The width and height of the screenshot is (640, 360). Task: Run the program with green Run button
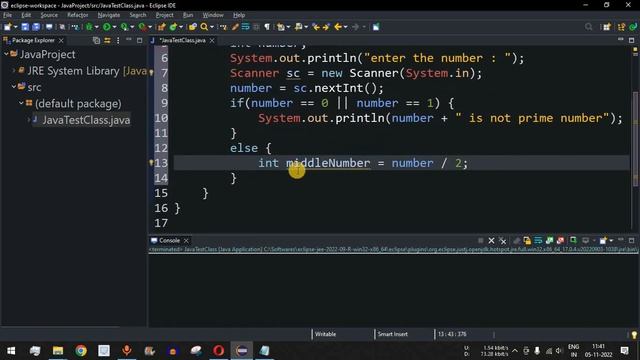(107, 27)
